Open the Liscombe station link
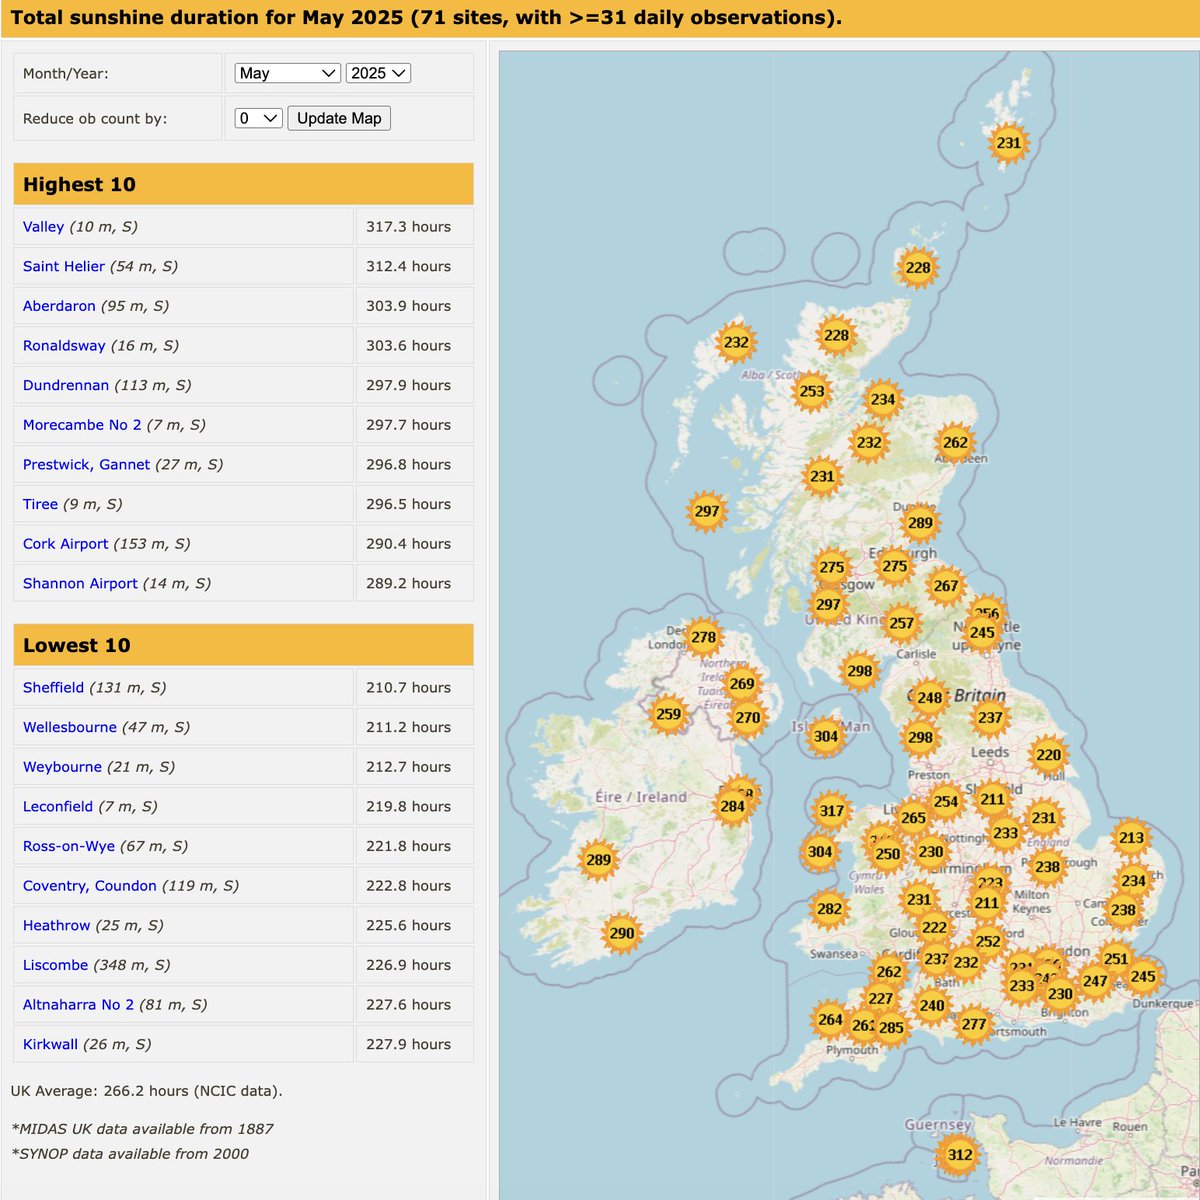1200x1200 pixels. [55, 965]
